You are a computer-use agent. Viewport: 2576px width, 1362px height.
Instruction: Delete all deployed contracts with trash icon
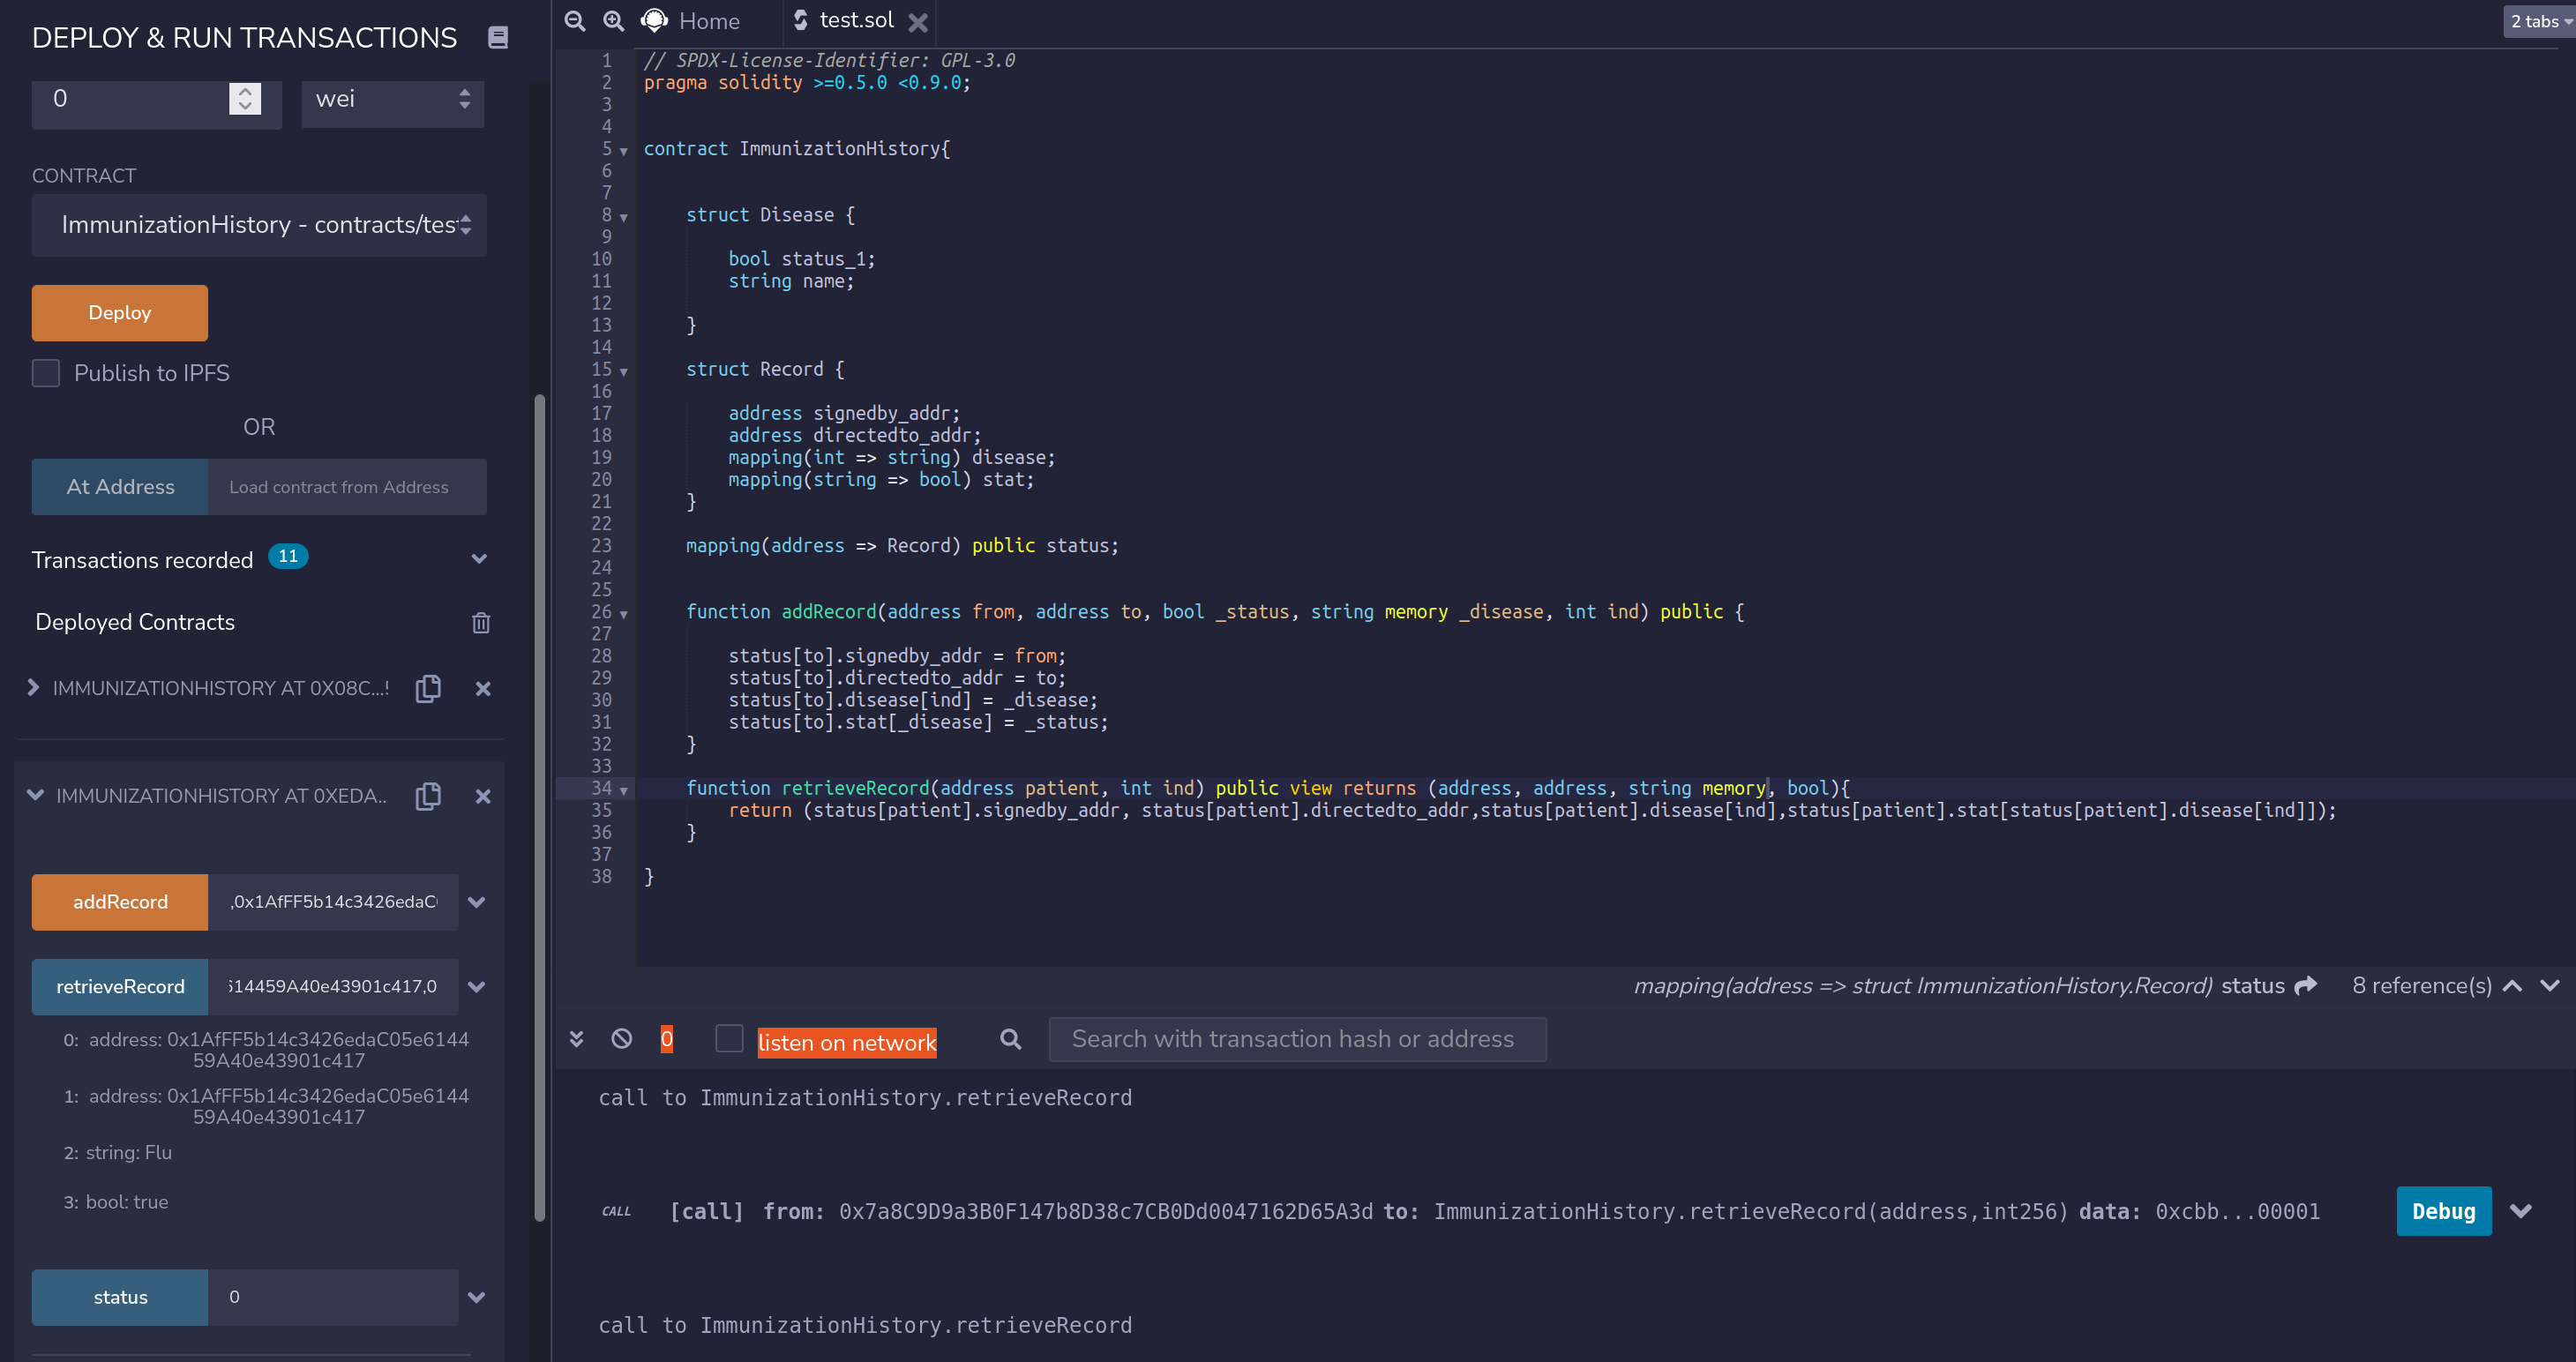pos(481,622)
